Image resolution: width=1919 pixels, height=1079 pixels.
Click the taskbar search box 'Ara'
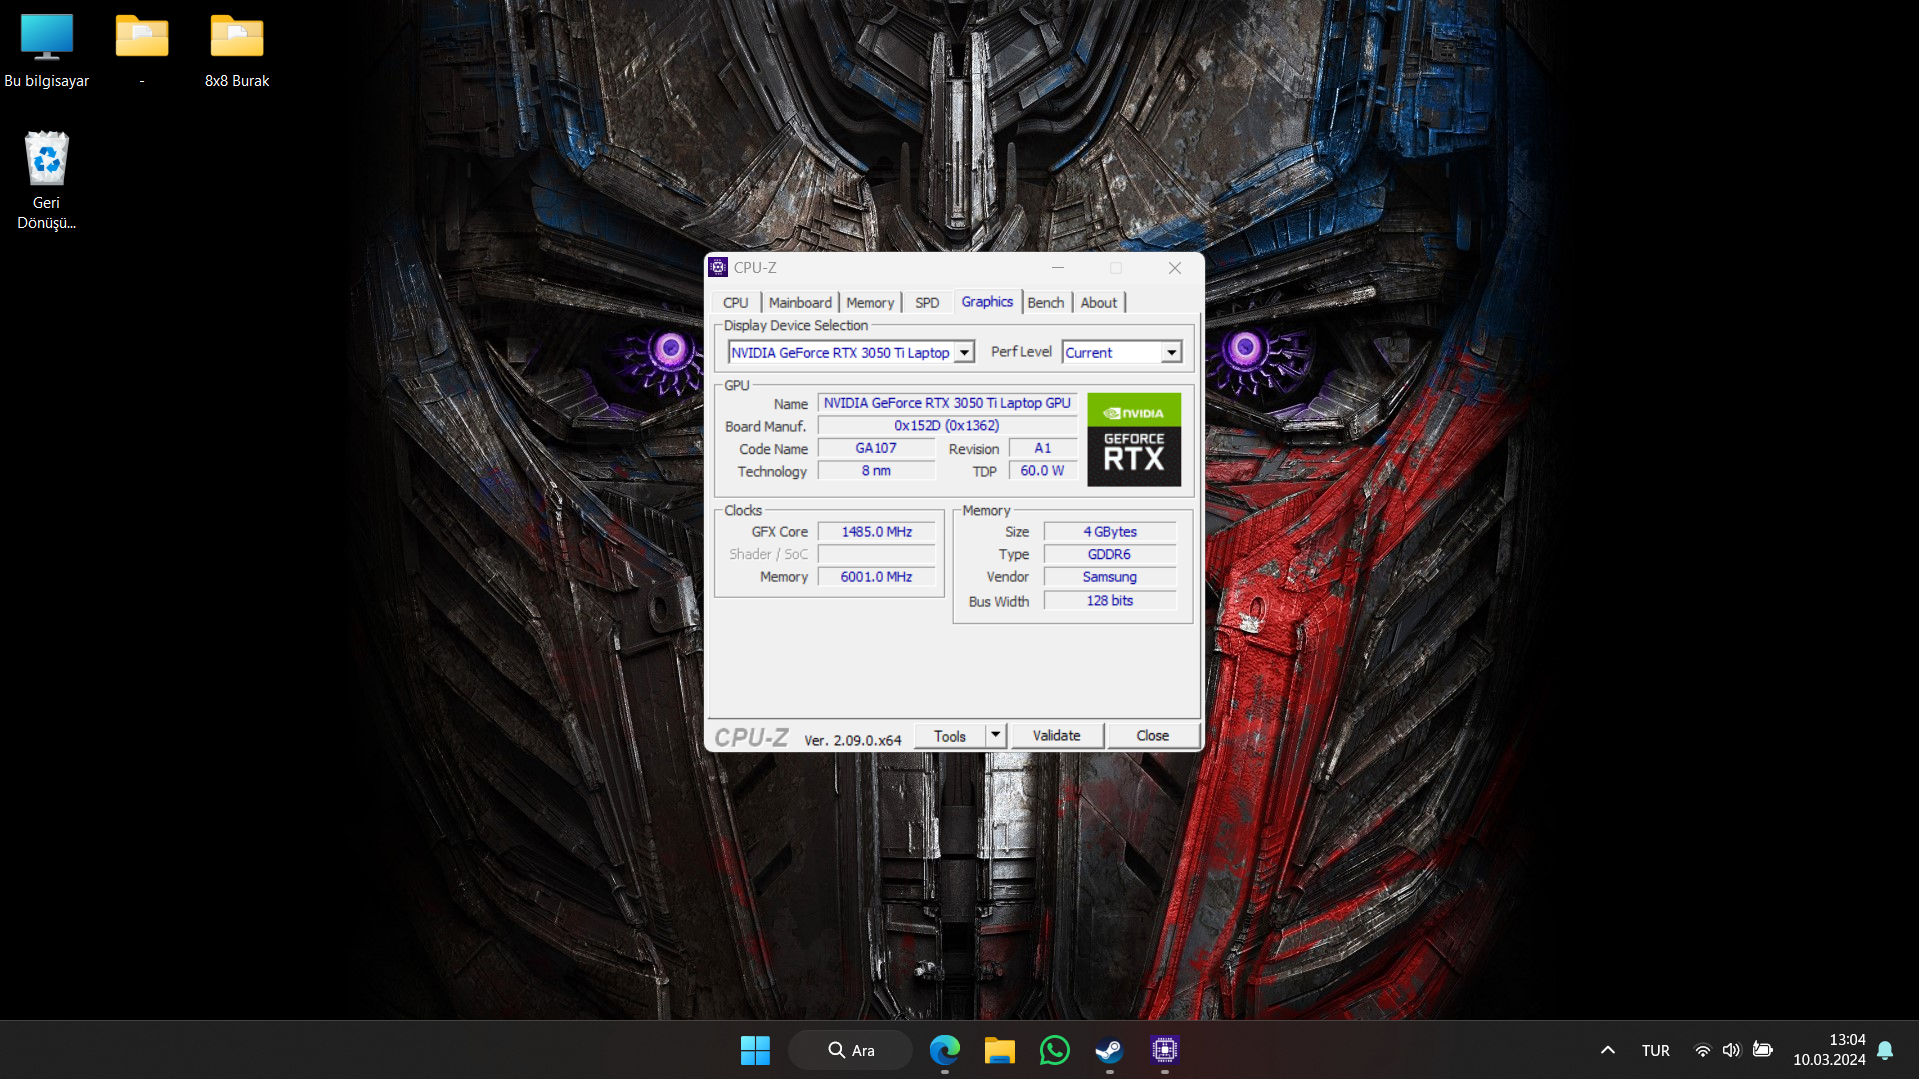(x=851, y=1050)
